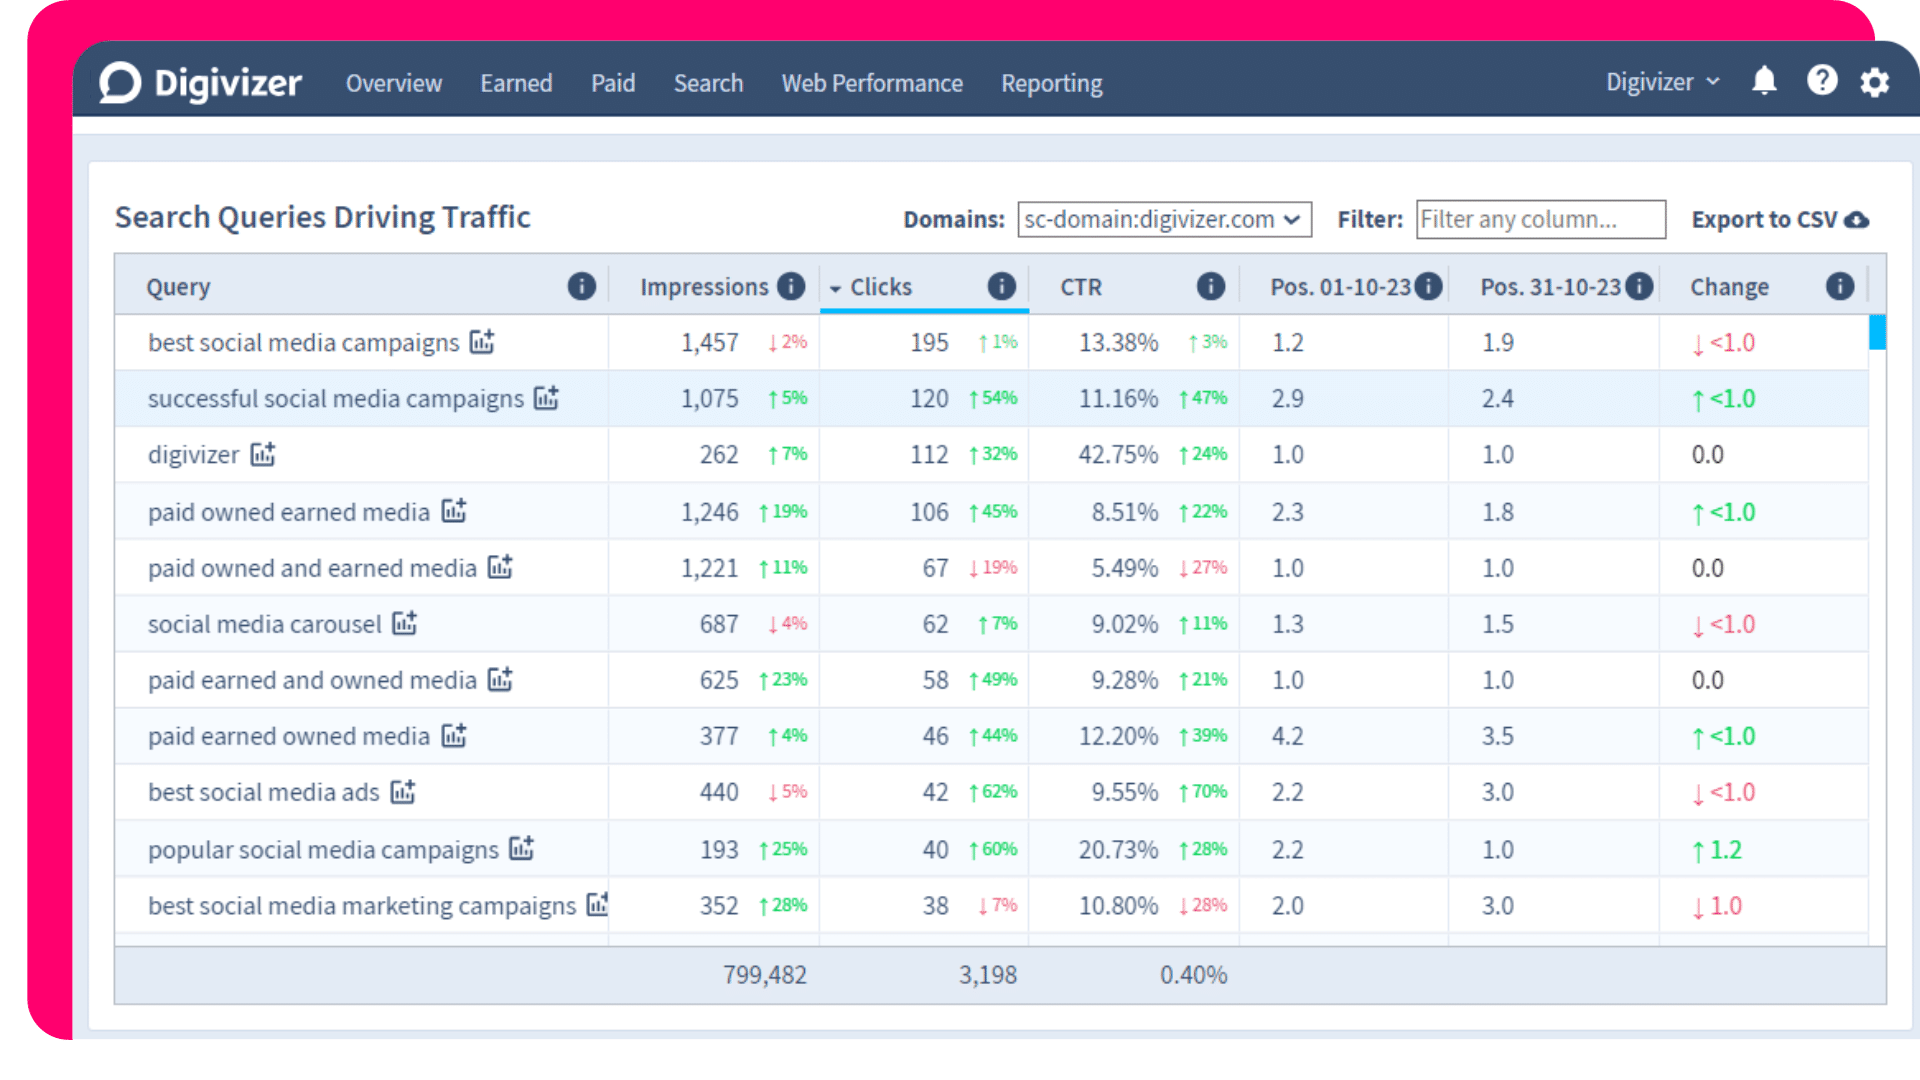Click chart icon beside 'best social media ads'
This screenshot has width=1920, height=1080.
click(x=403, y=791)
